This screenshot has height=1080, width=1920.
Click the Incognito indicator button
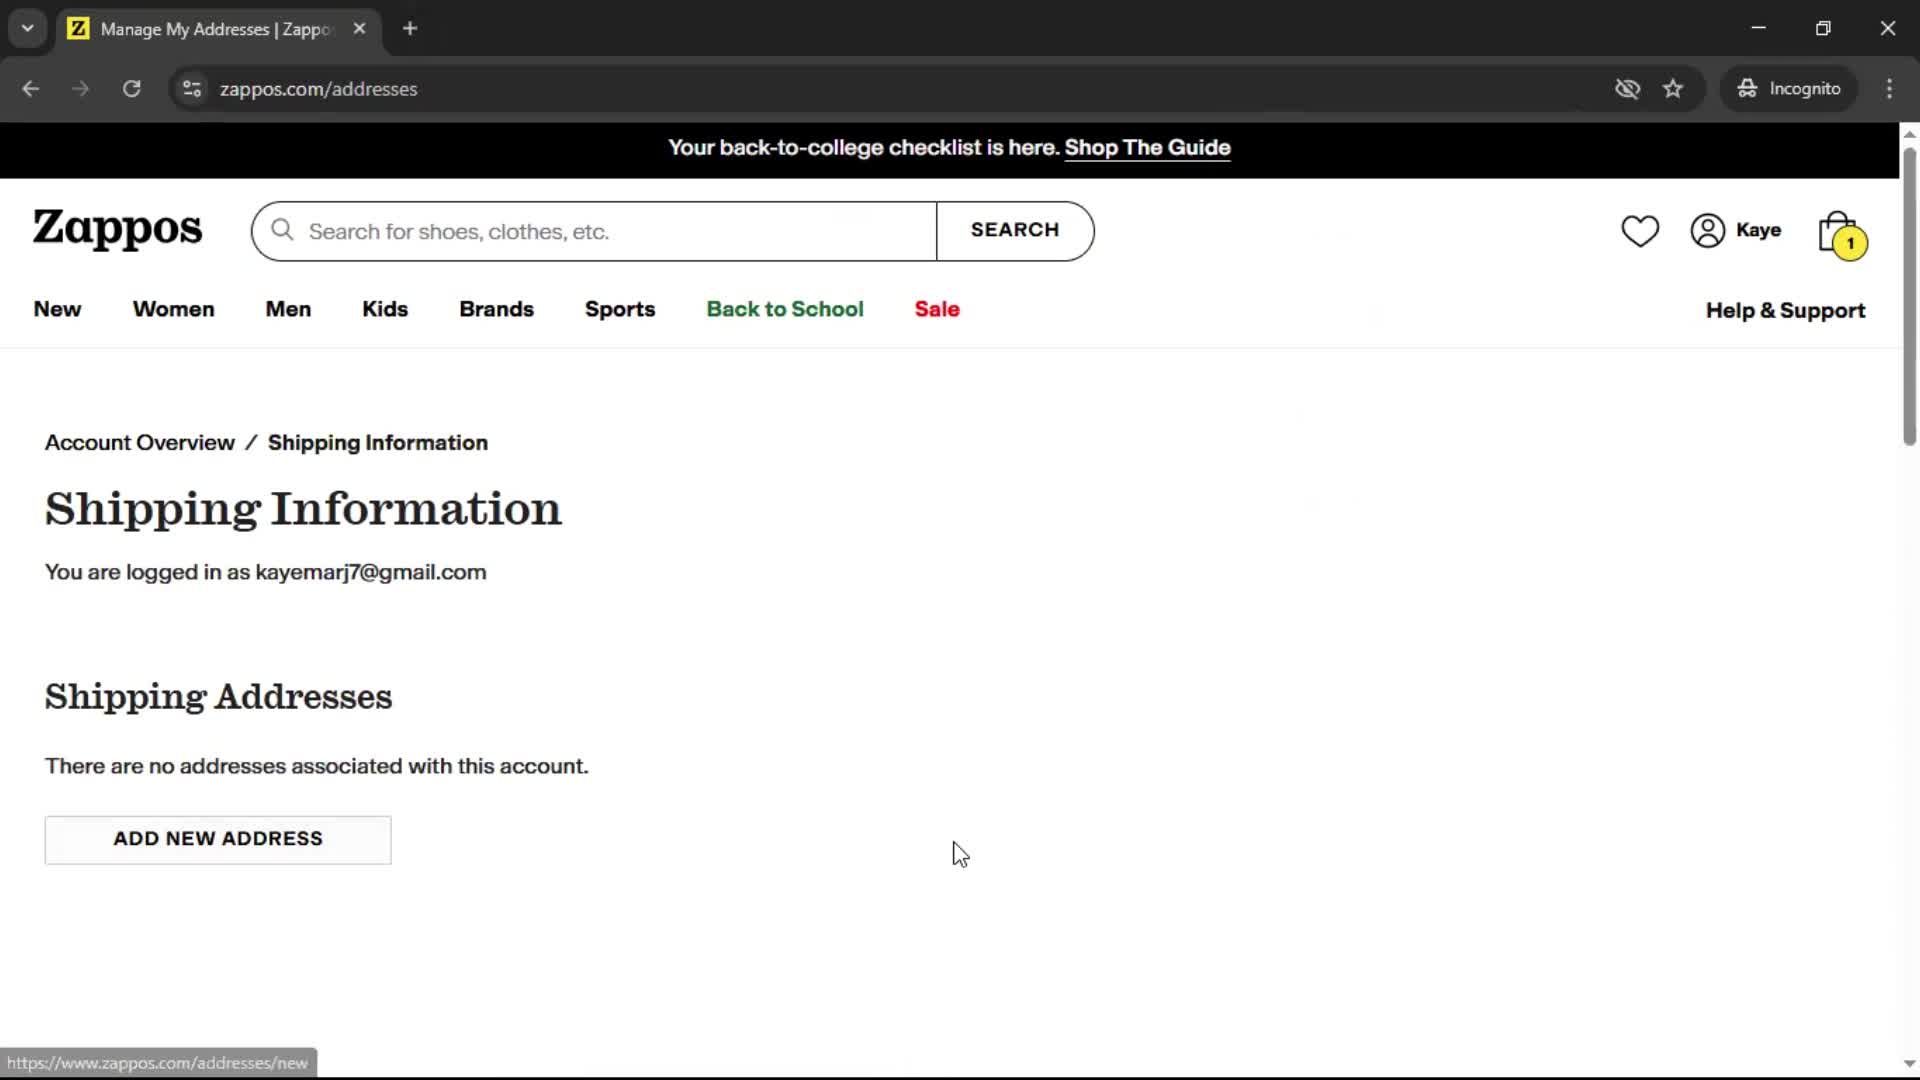1789,89
